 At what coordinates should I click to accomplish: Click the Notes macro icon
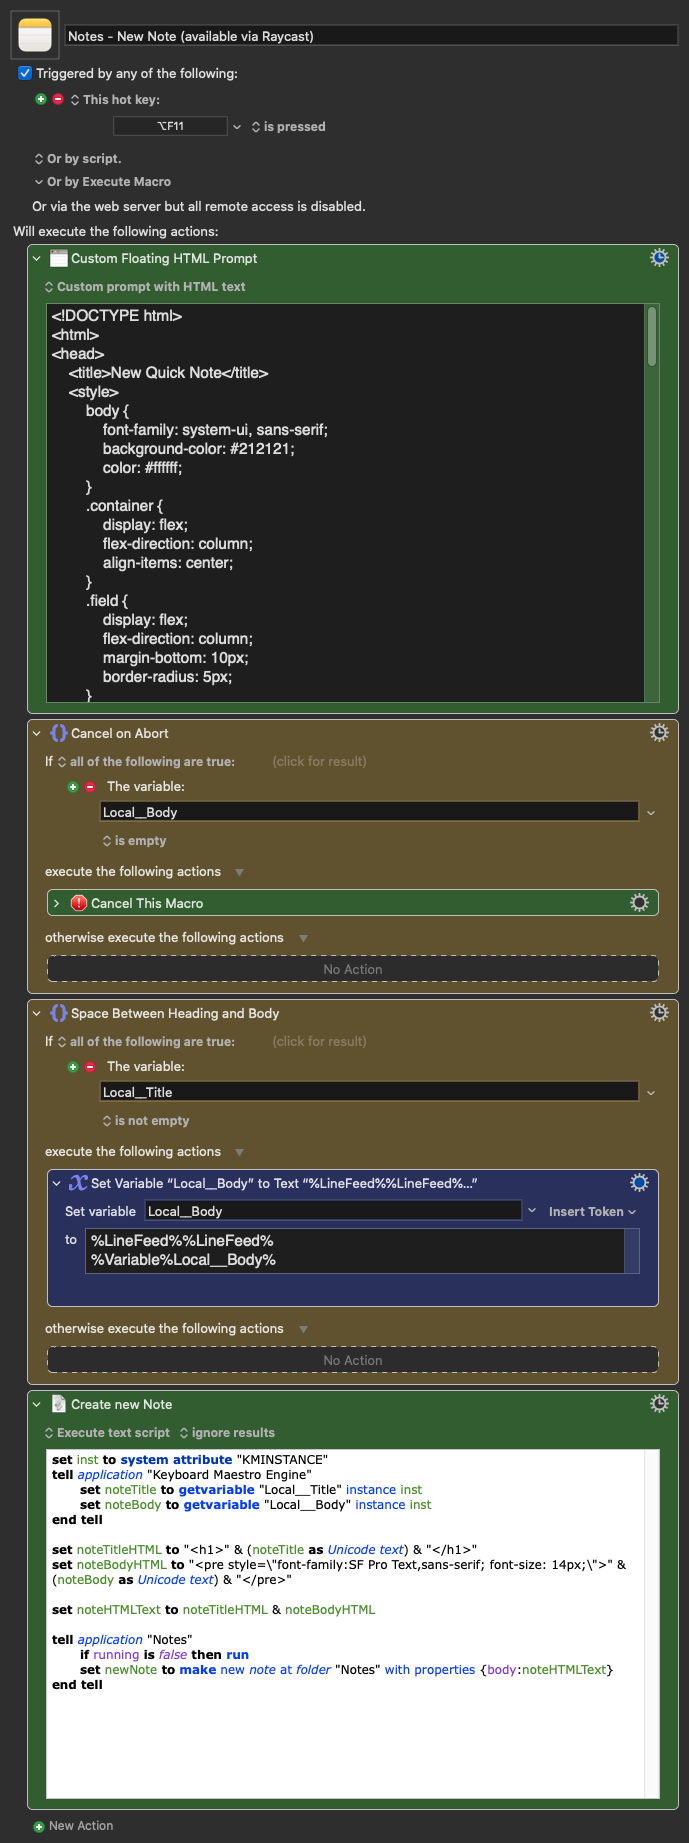pyautogui.click(x=34, y=35)
